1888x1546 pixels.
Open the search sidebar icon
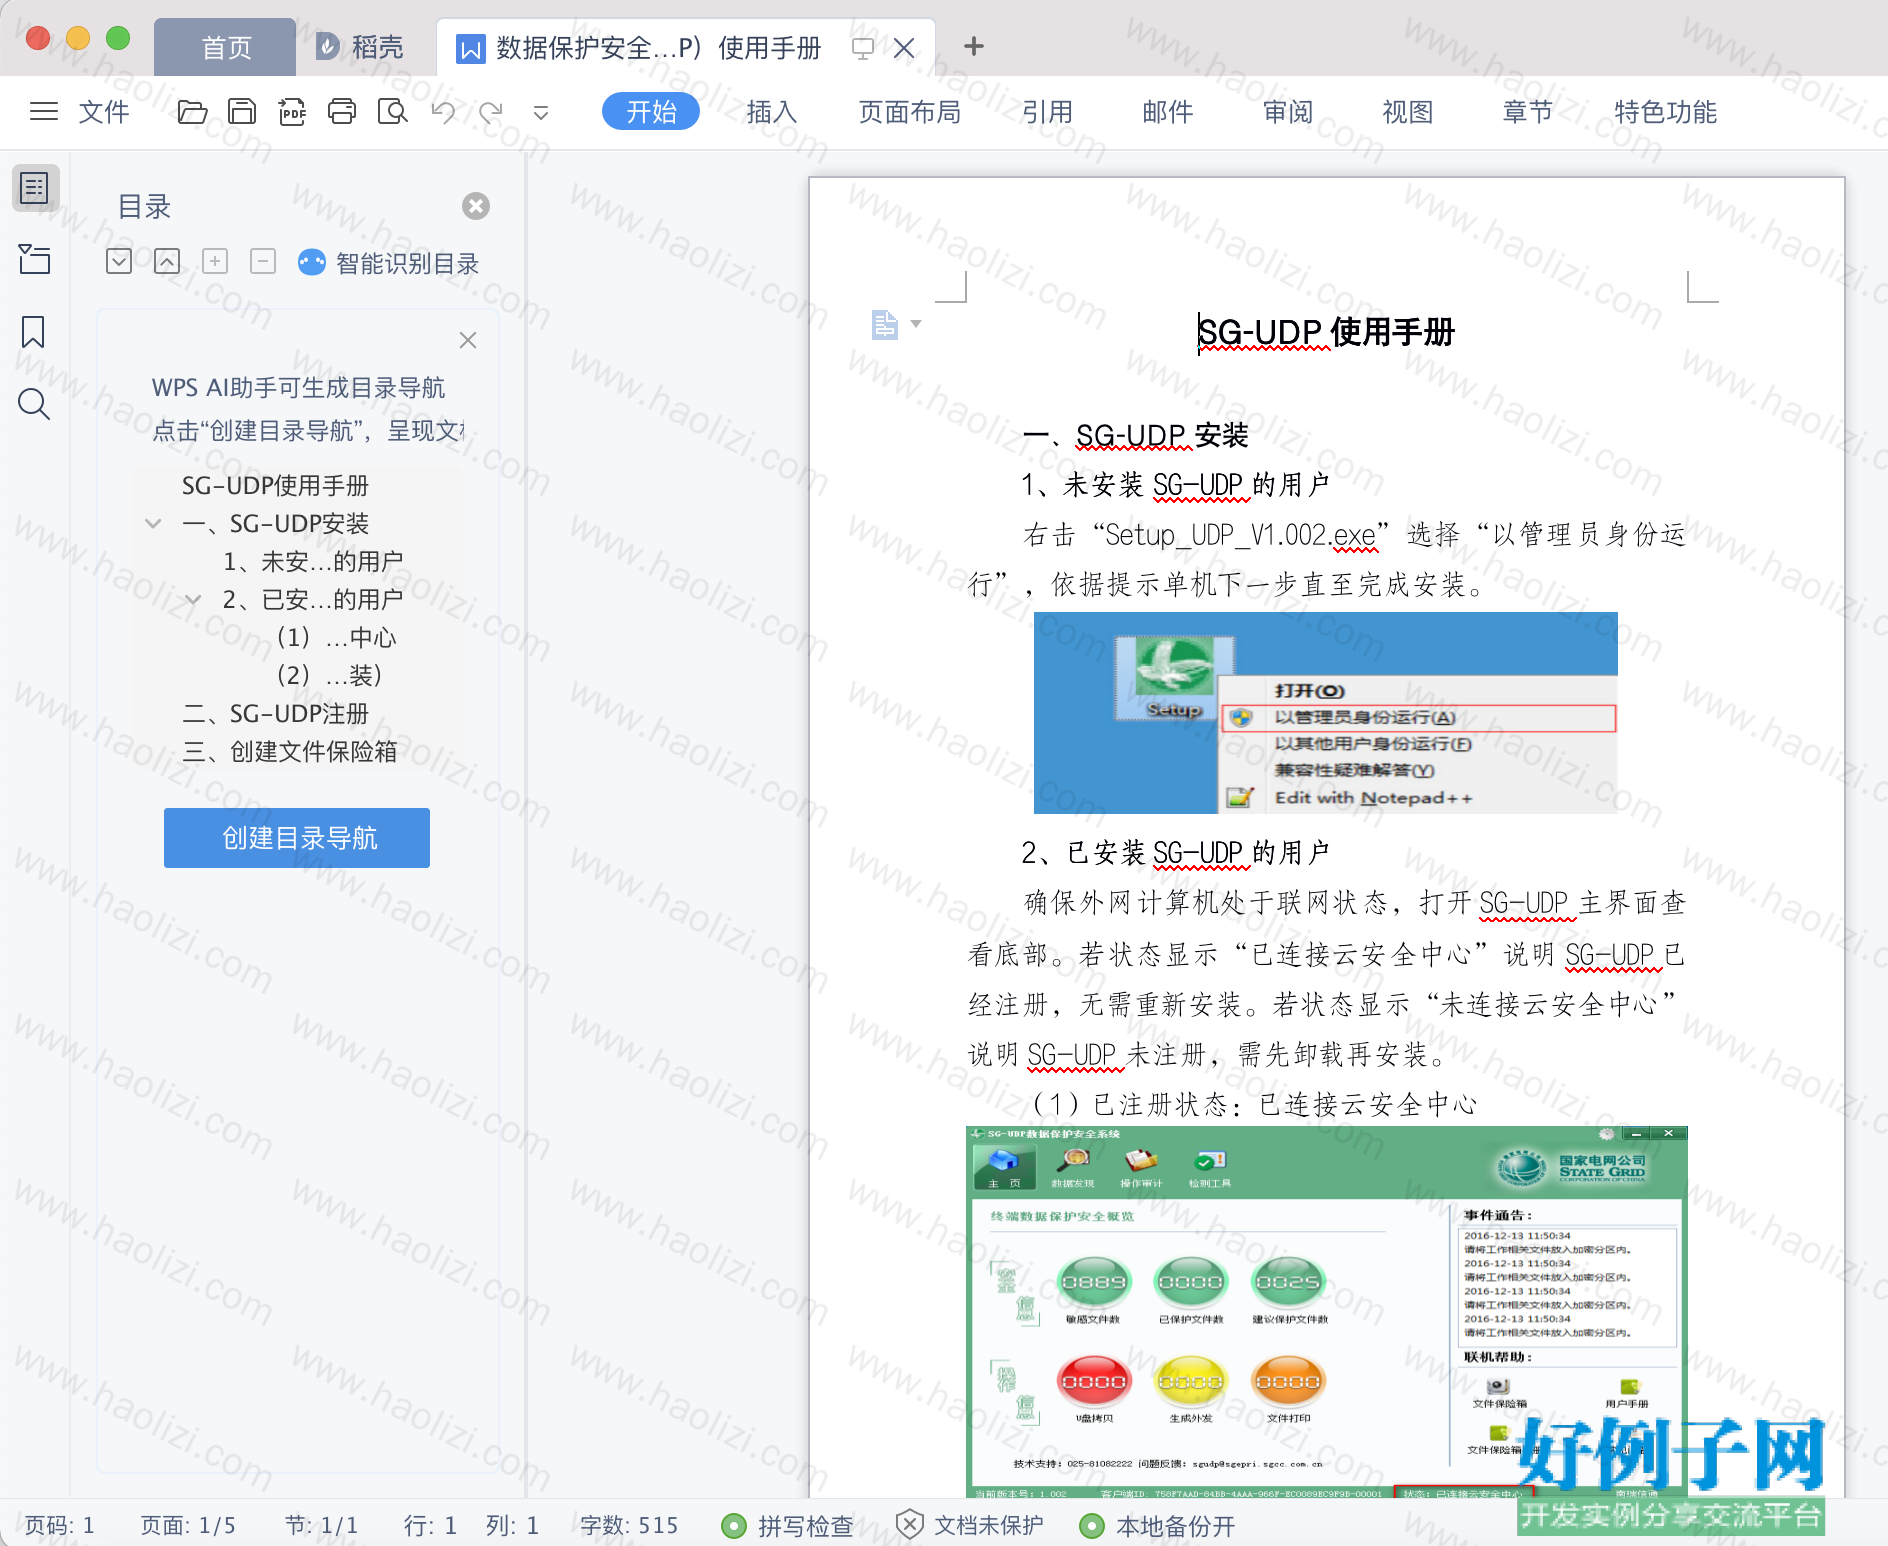coord(34,404)
